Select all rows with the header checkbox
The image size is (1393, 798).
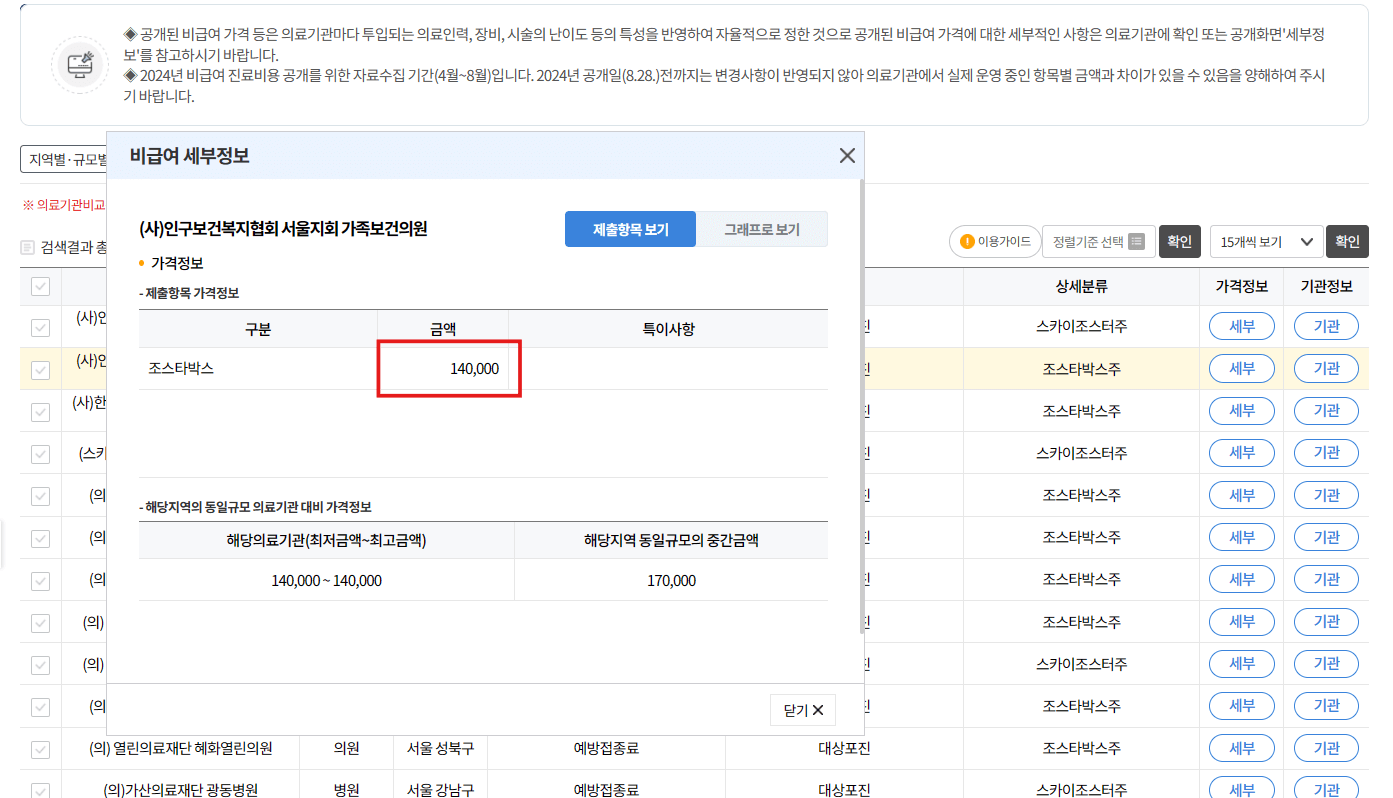click(41, 284)
